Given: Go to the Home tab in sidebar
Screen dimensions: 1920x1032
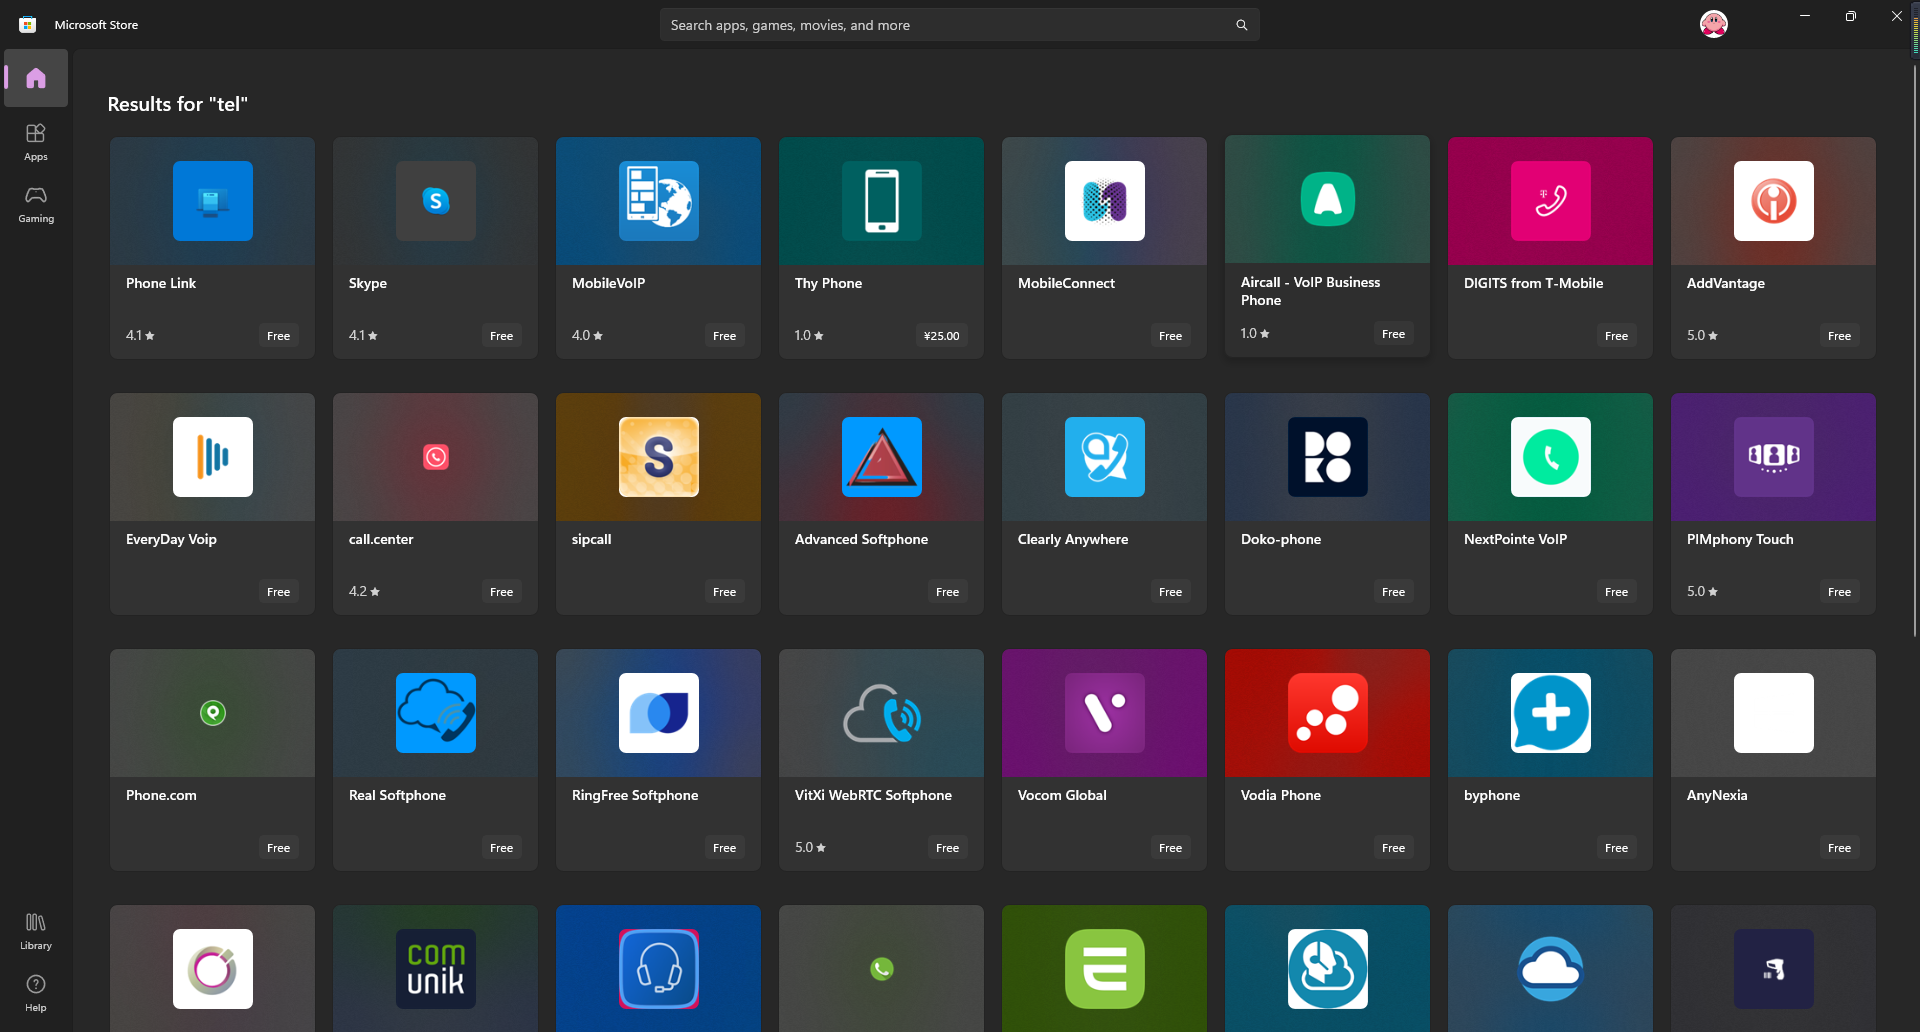Looking at the screenshot, I should click(36, 78).
